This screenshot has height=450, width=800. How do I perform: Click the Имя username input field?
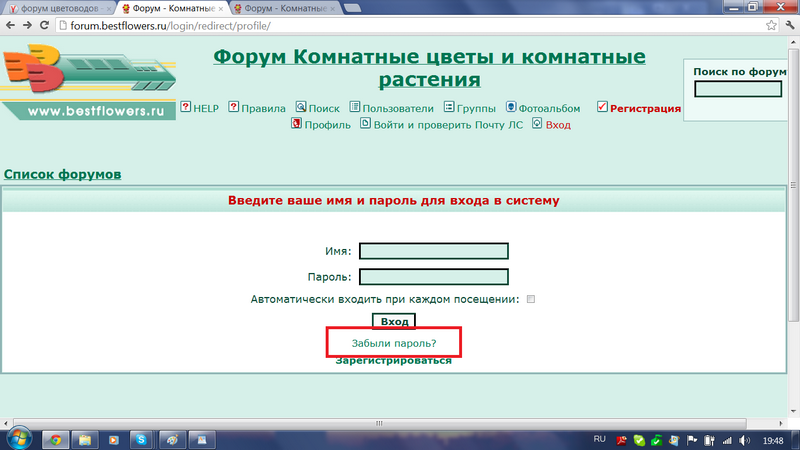click(x=434, y=251)
